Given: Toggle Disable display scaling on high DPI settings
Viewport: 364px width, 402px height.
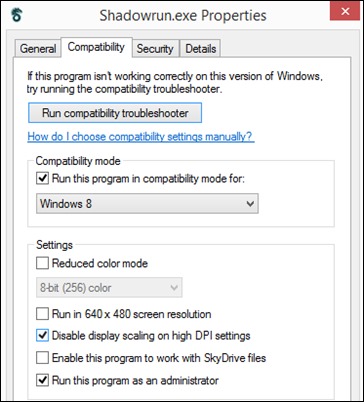Looking at the screenshot, I should pyautogui.click(x=42, y=335).
